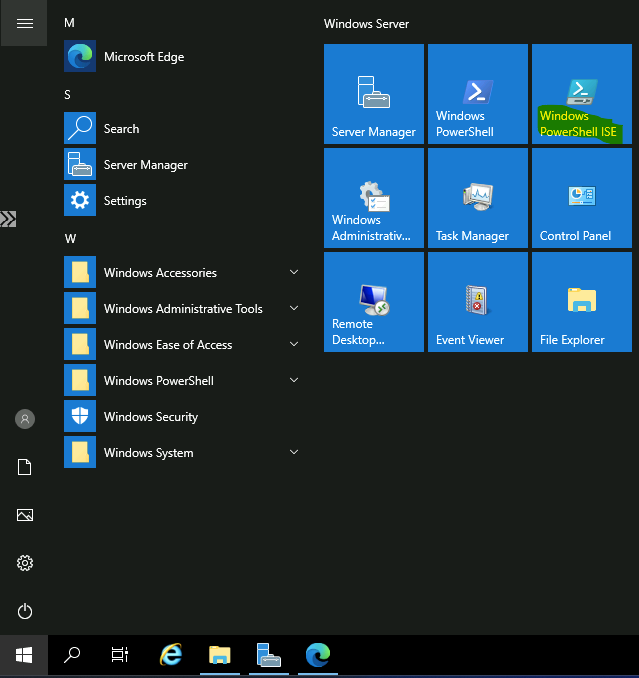Select the Windows Administrative Tools folder label

[x=183, y=309]
